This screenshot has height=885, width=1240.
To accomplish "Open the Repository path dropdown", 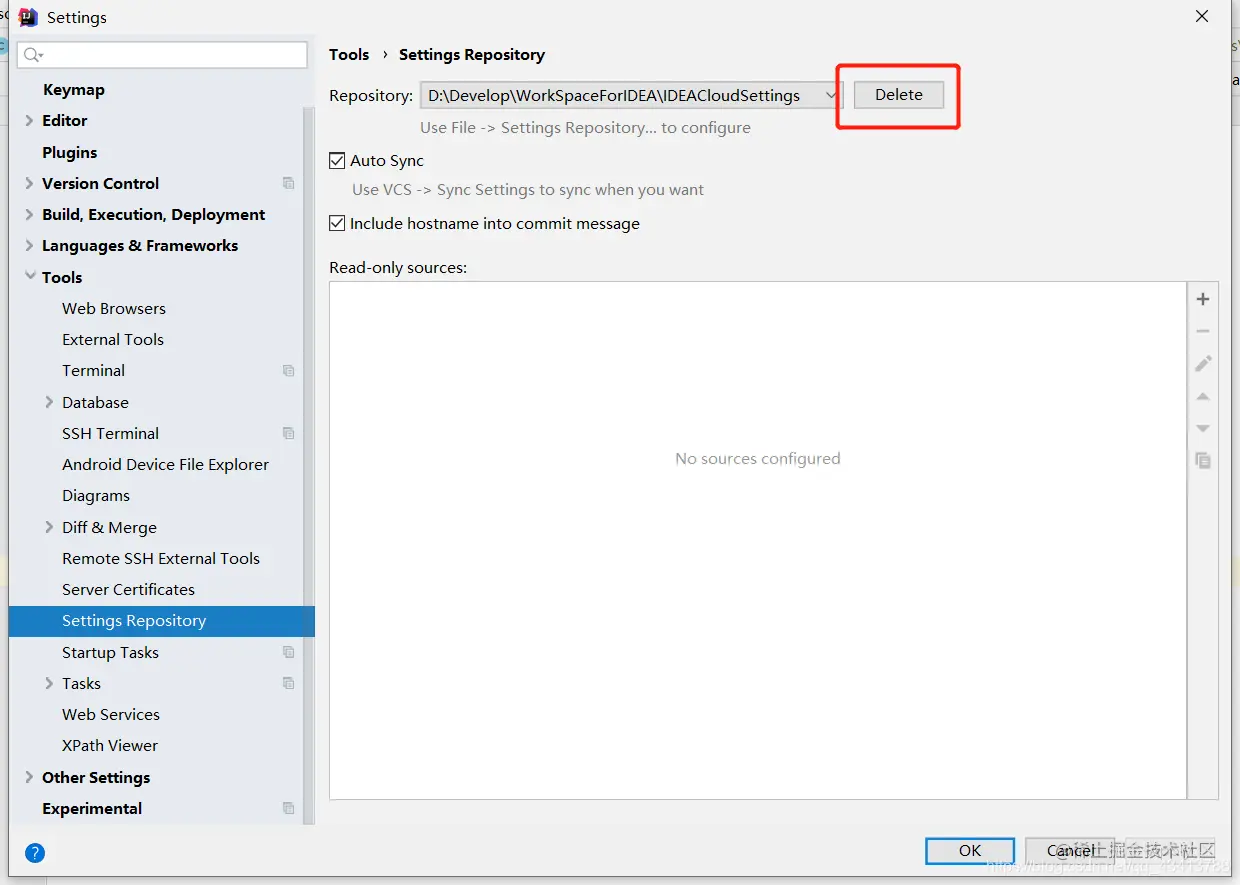I will (x=831, y=95).
